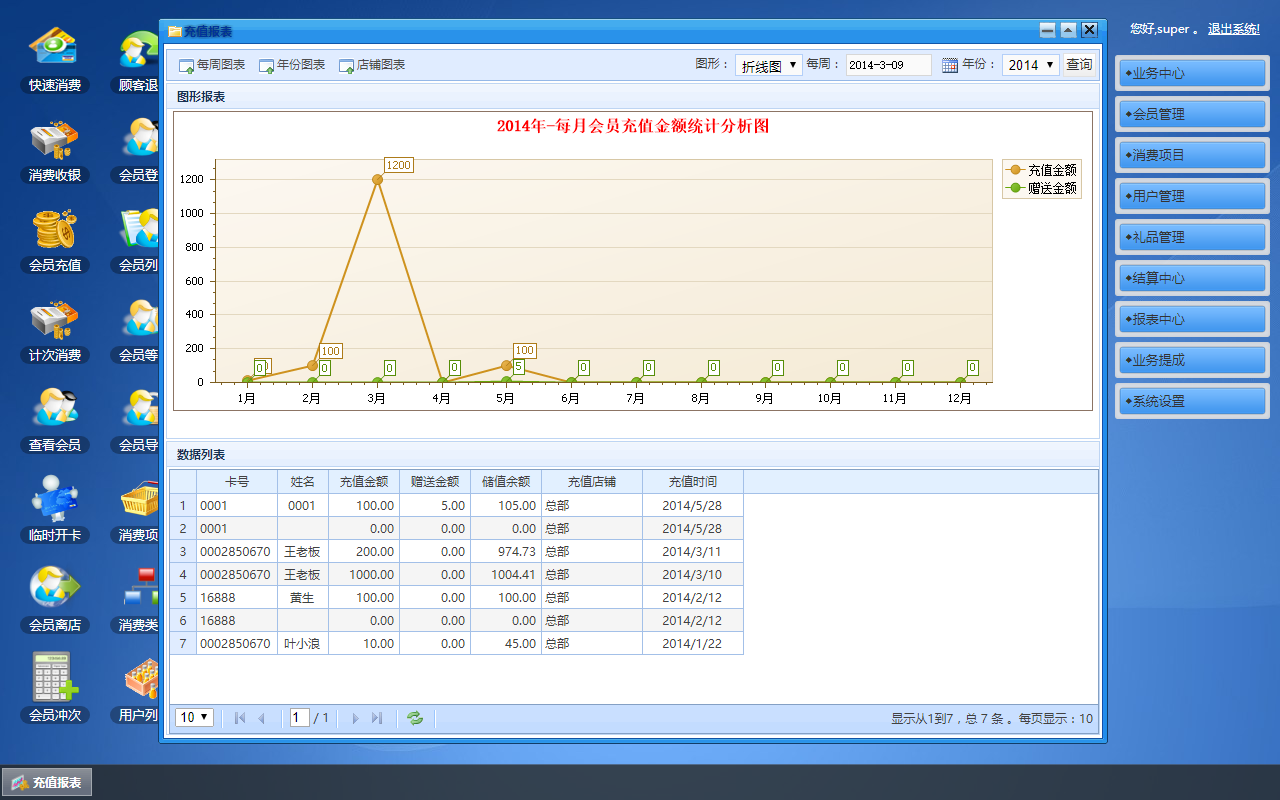Switch to the 年份图表 view

(292, 65)
